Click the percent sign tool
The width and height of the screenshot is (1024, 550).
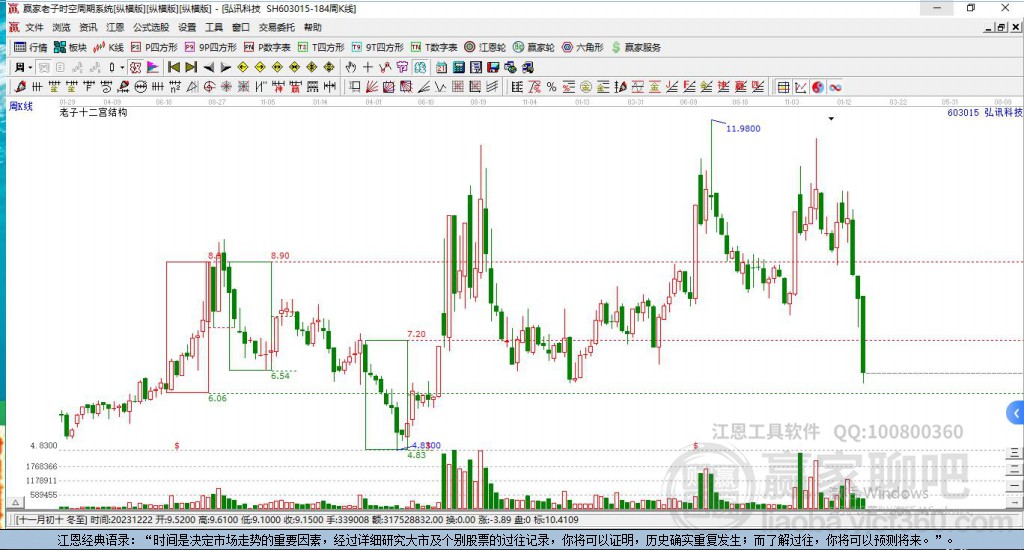551,87
